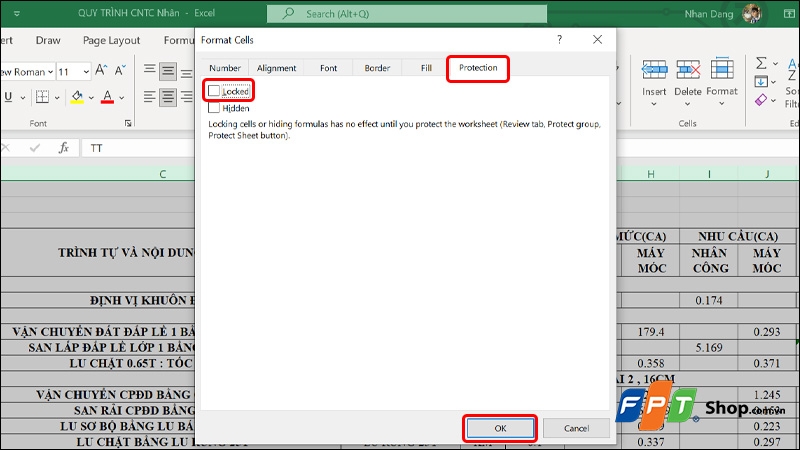Close the Format Cells dialog
Image resolution: width=800 pixels, height=450 pixels.
coord(597,39)
